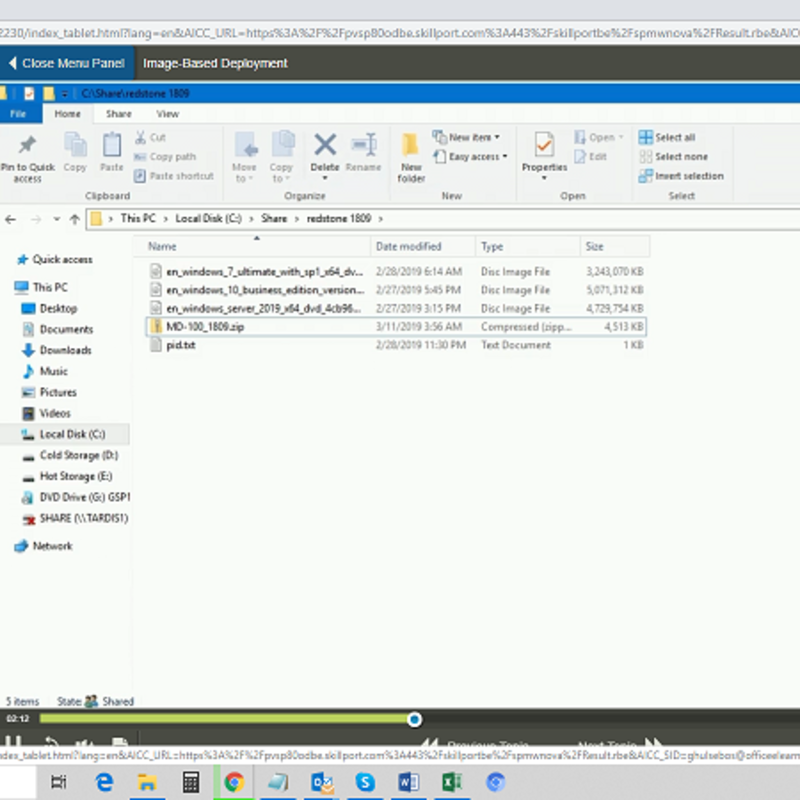The width and height of the screenshot is (800, 800).
Task: Click the Explorer forward arrow
Action: [x=36, y=219]
